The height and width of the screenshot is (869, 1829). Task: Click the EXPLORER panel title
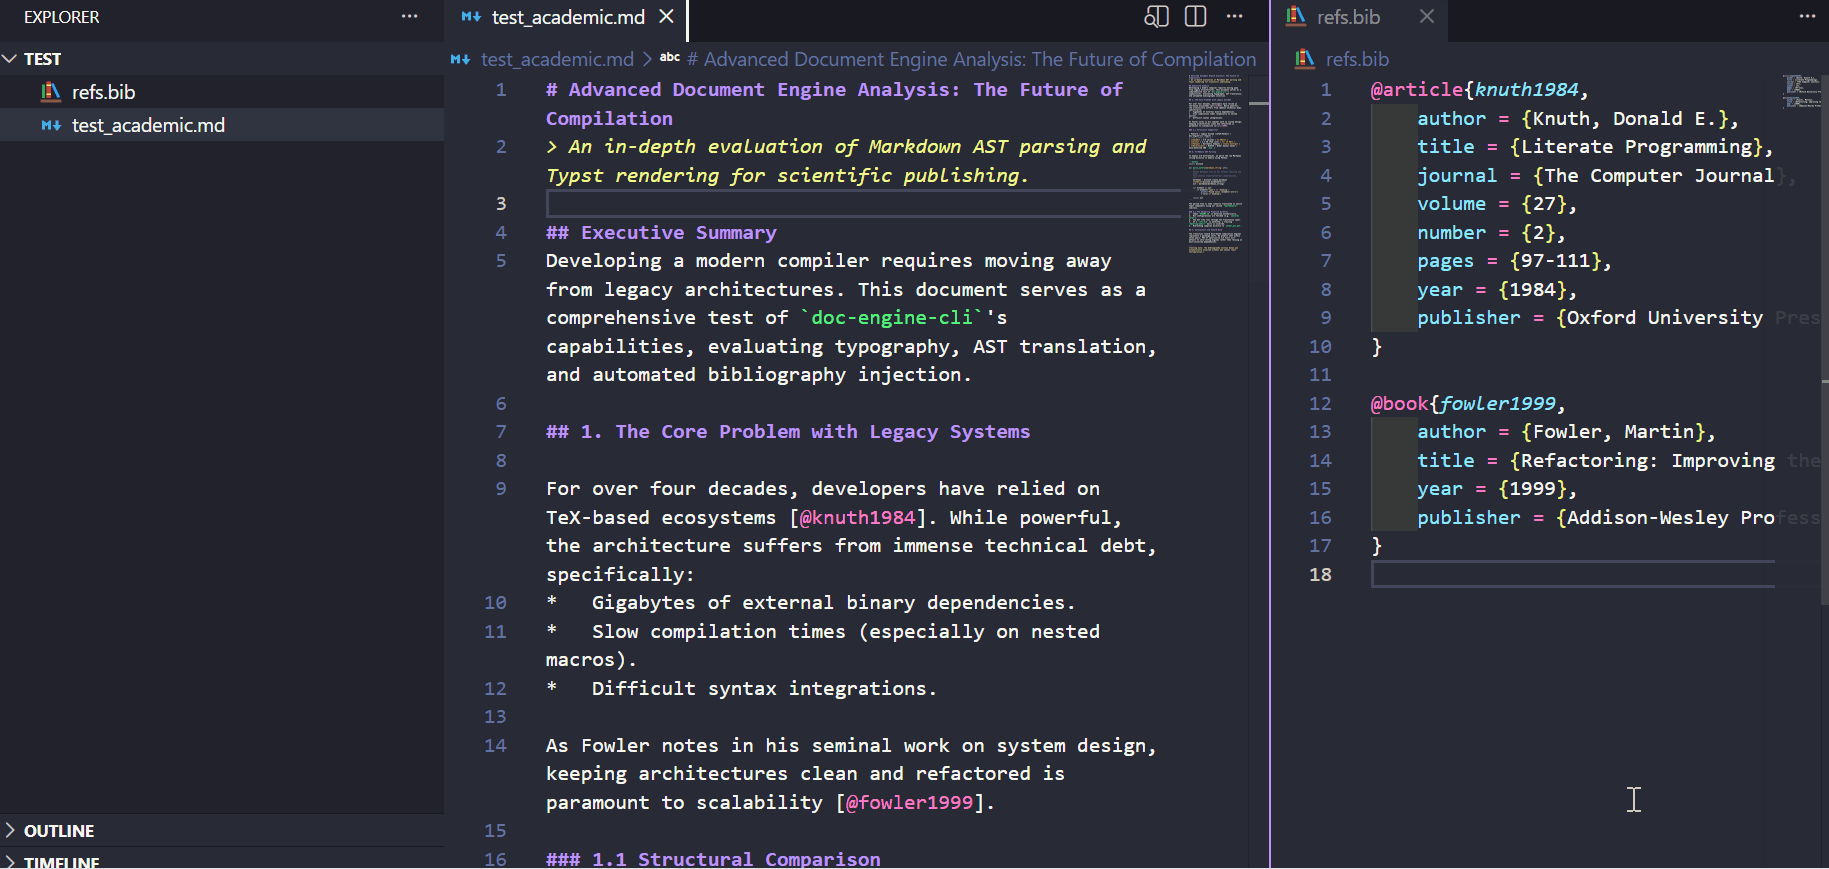coord(61,17)
